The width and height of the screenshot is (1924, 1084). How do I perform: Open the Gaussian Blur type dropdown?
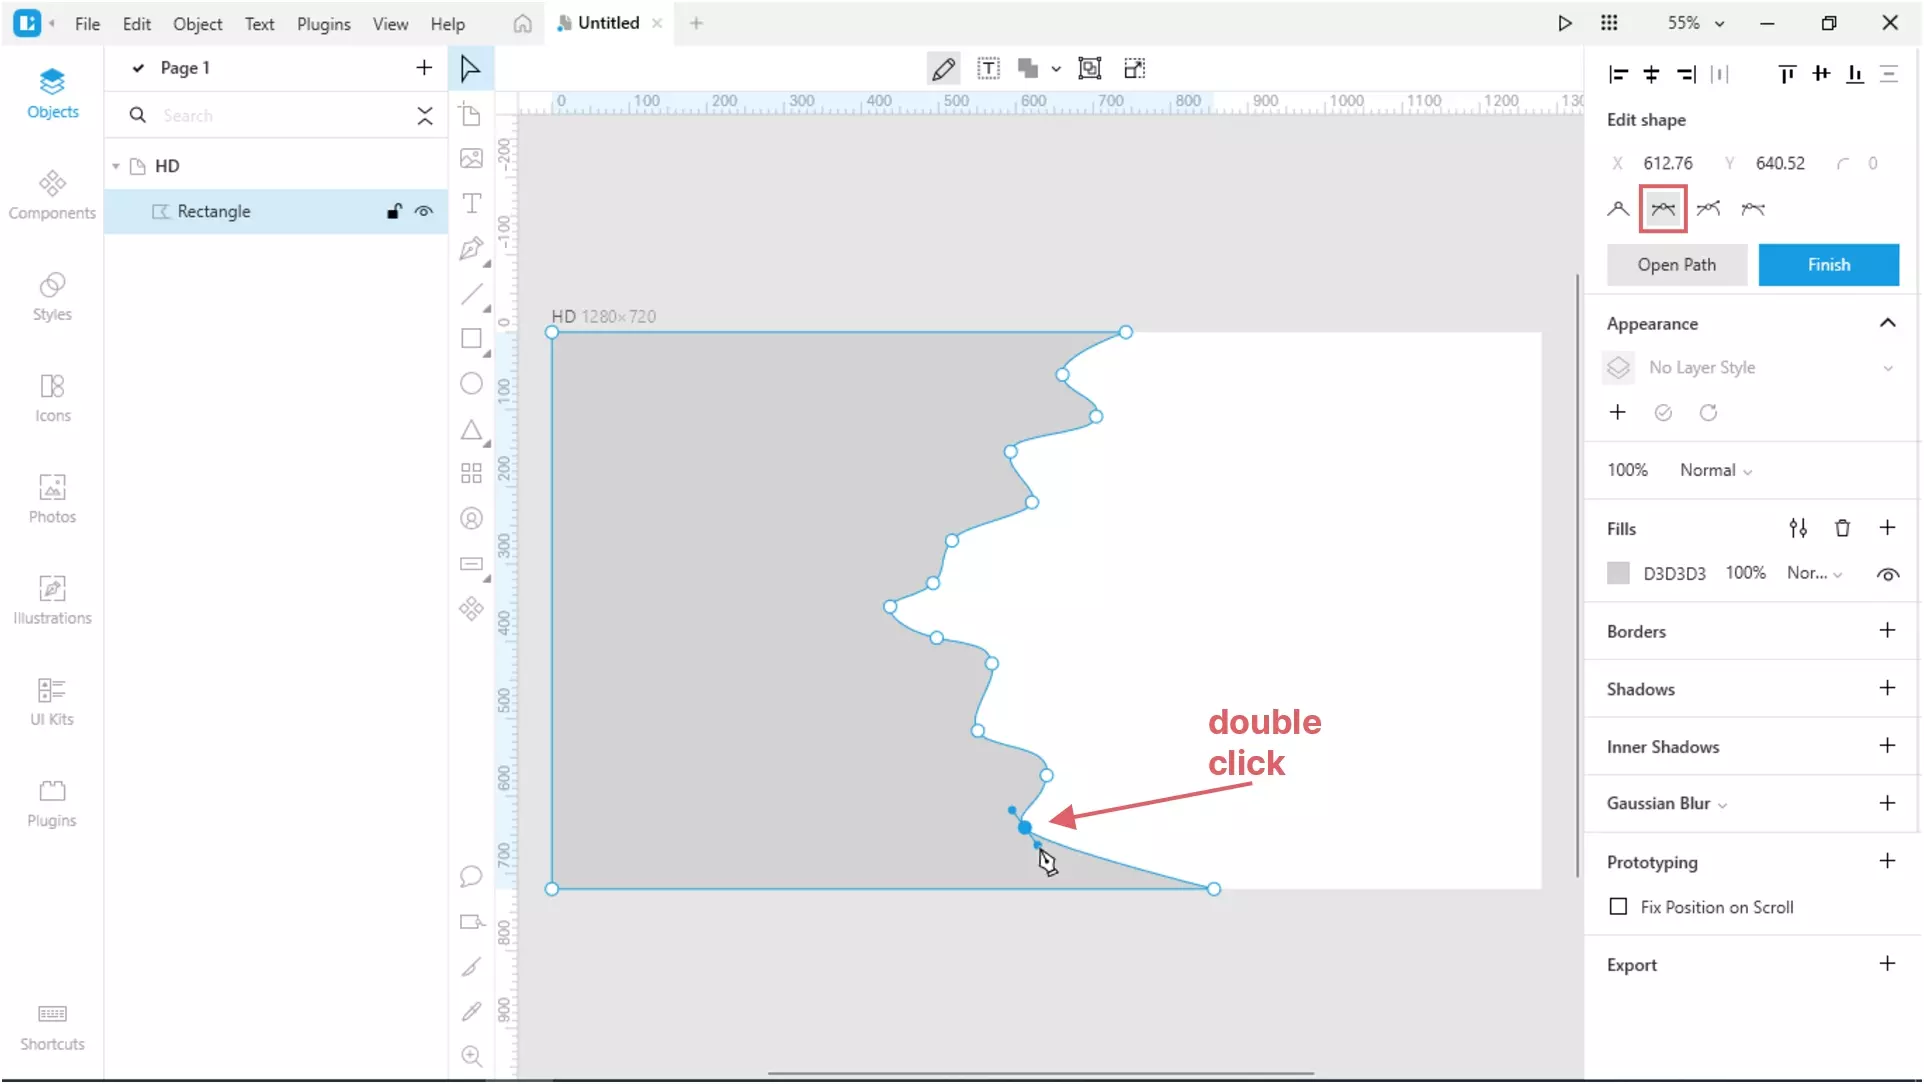coord(1722,804)
